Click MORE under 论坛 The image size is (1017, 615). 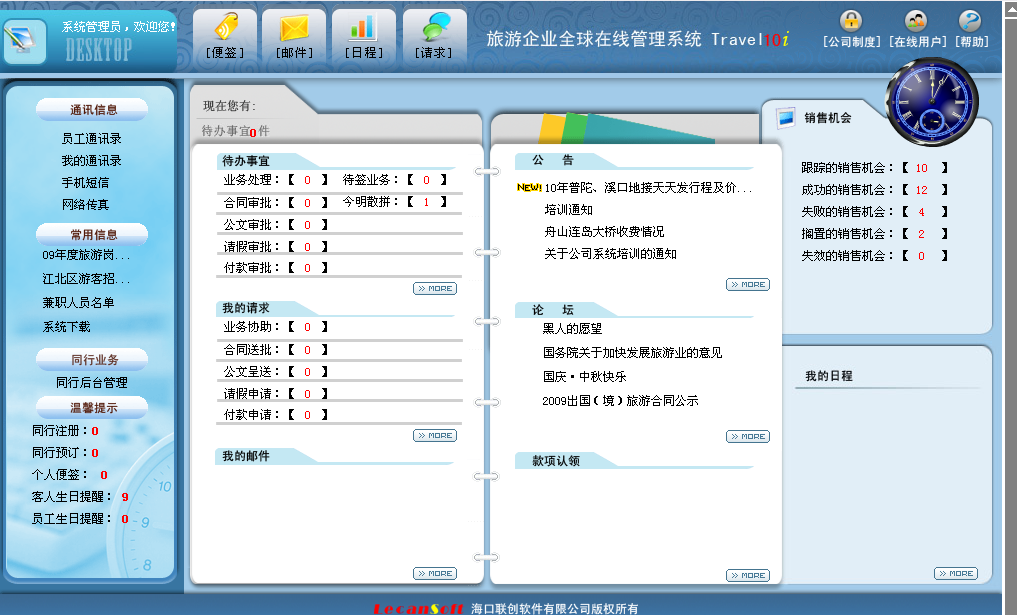tap(748, 437)
